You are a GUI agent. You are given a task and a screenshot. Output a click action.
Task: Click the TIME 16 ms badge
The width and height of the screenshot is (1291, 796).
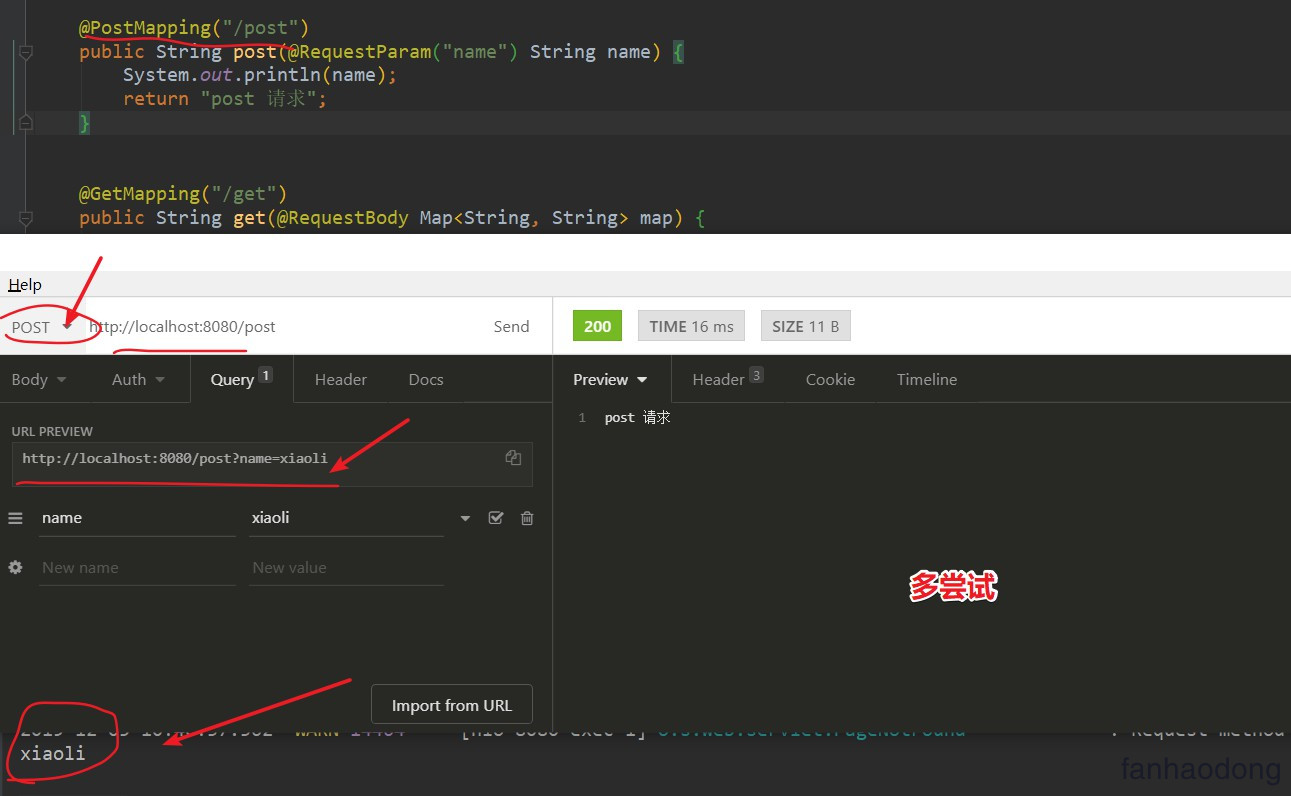click(691, 326)
